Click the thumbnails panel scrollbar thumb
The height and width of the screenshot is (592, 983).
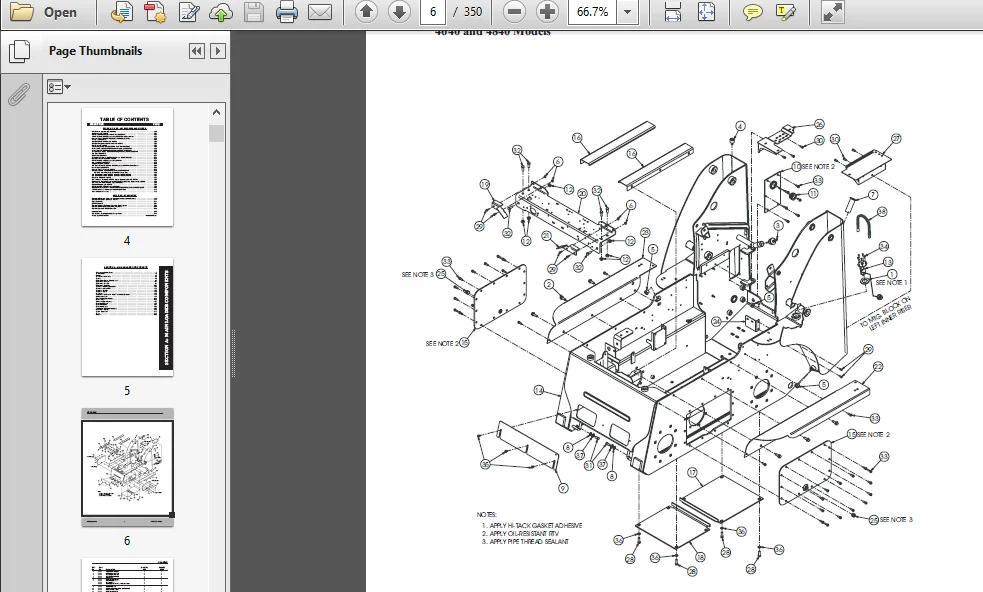(x=216, y=134)
